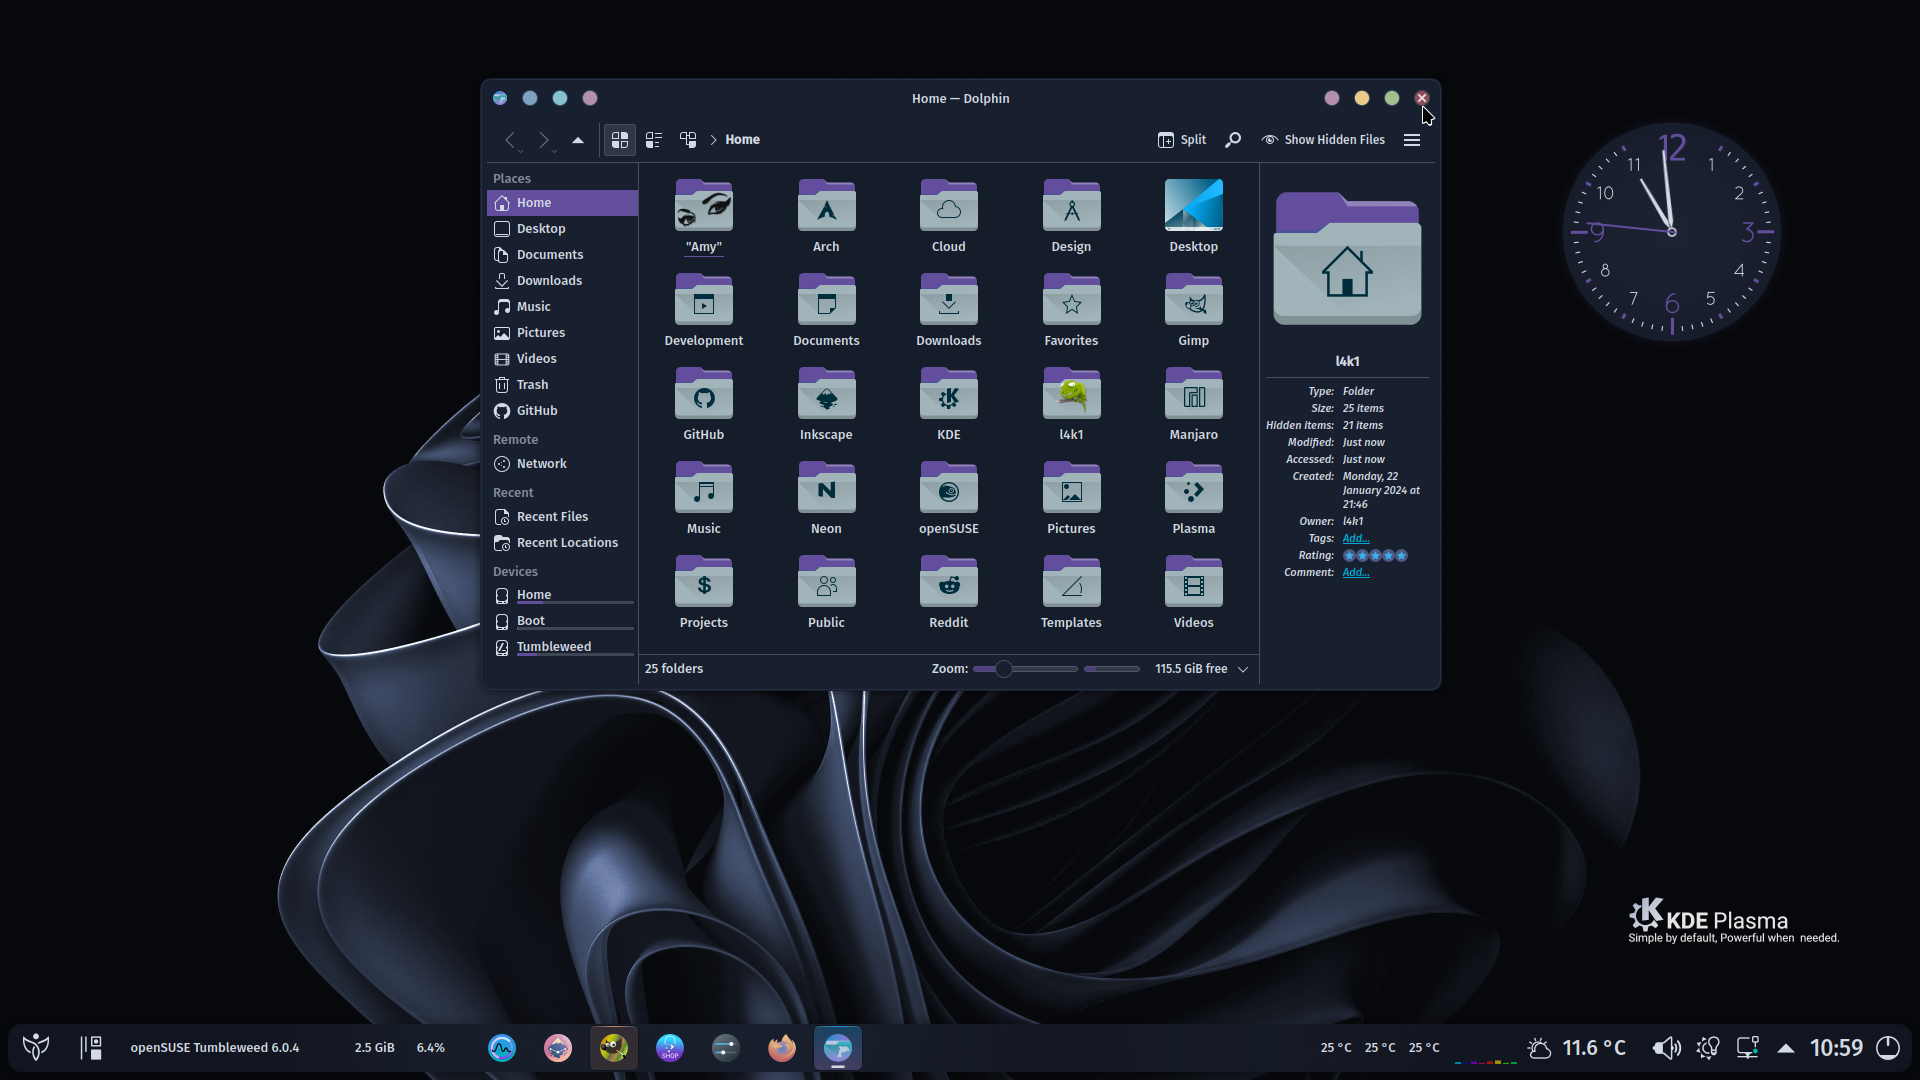Image resolution: width=1920 pixels, height=1080 pixels.
Task: Select Pictures in Places sidebar
Action: (x=562, y=332)
